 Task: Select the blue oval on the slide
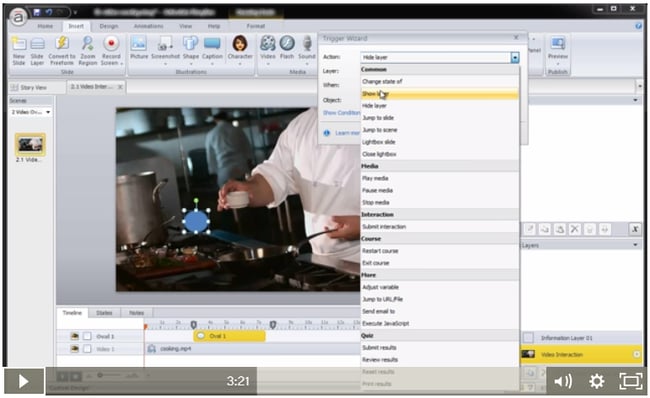point(196,221)
